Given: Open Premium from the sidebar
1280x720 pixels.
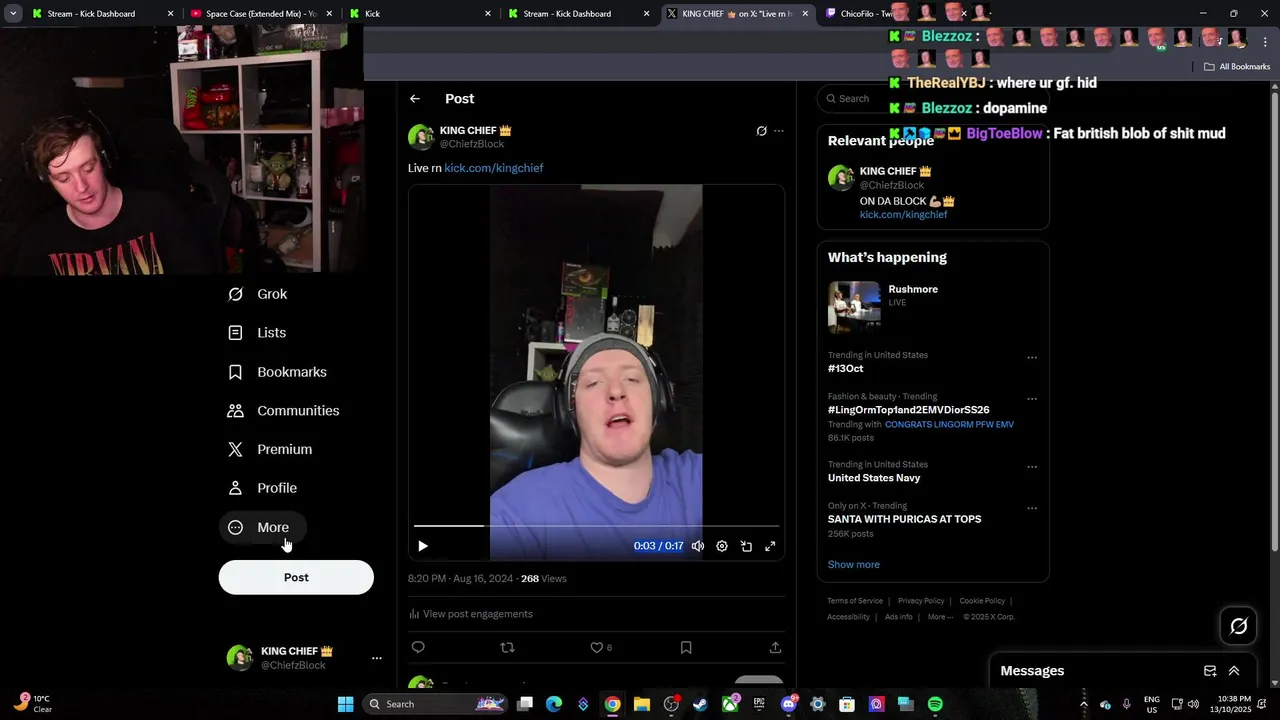Looking at the screenshot, I should [270, 450].
